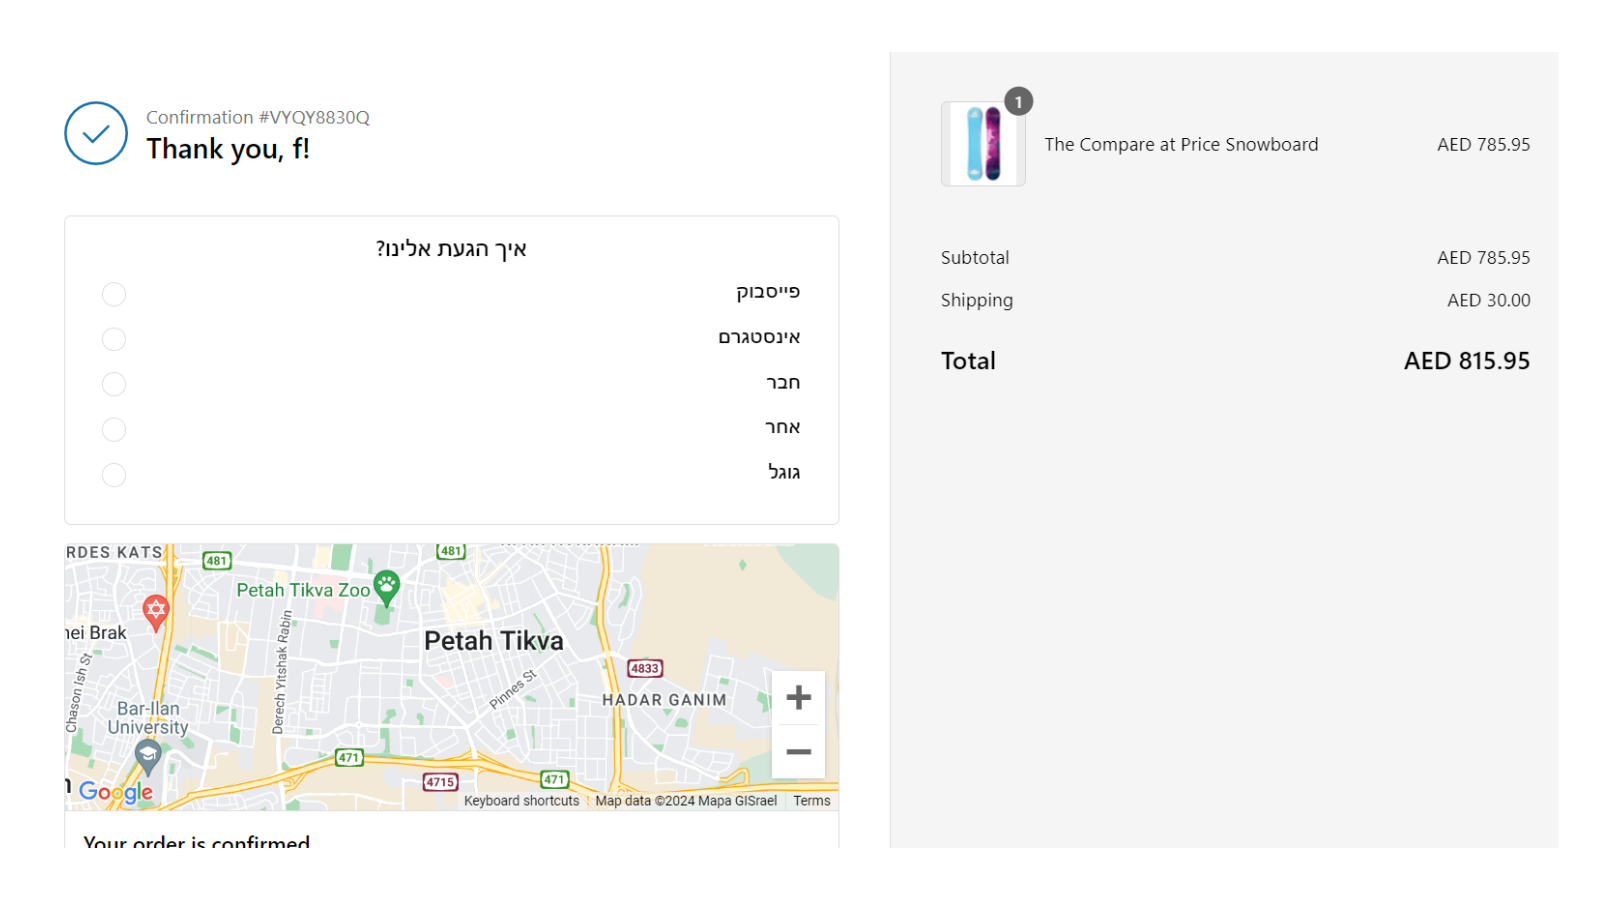This screenshot has width=1600, height=900.
Task: Zoom out using the minus button
Action: 799,752
